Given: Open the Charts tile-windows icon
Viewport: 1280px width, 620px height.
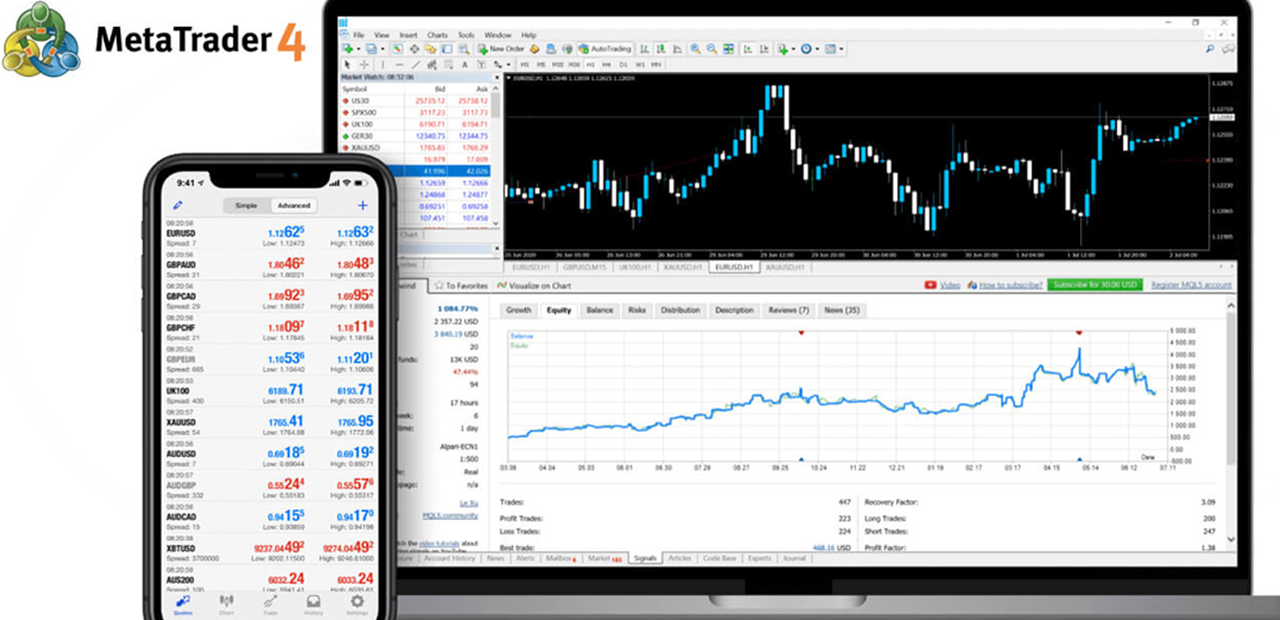Looking at the screenshot, I should click(728, 48).
